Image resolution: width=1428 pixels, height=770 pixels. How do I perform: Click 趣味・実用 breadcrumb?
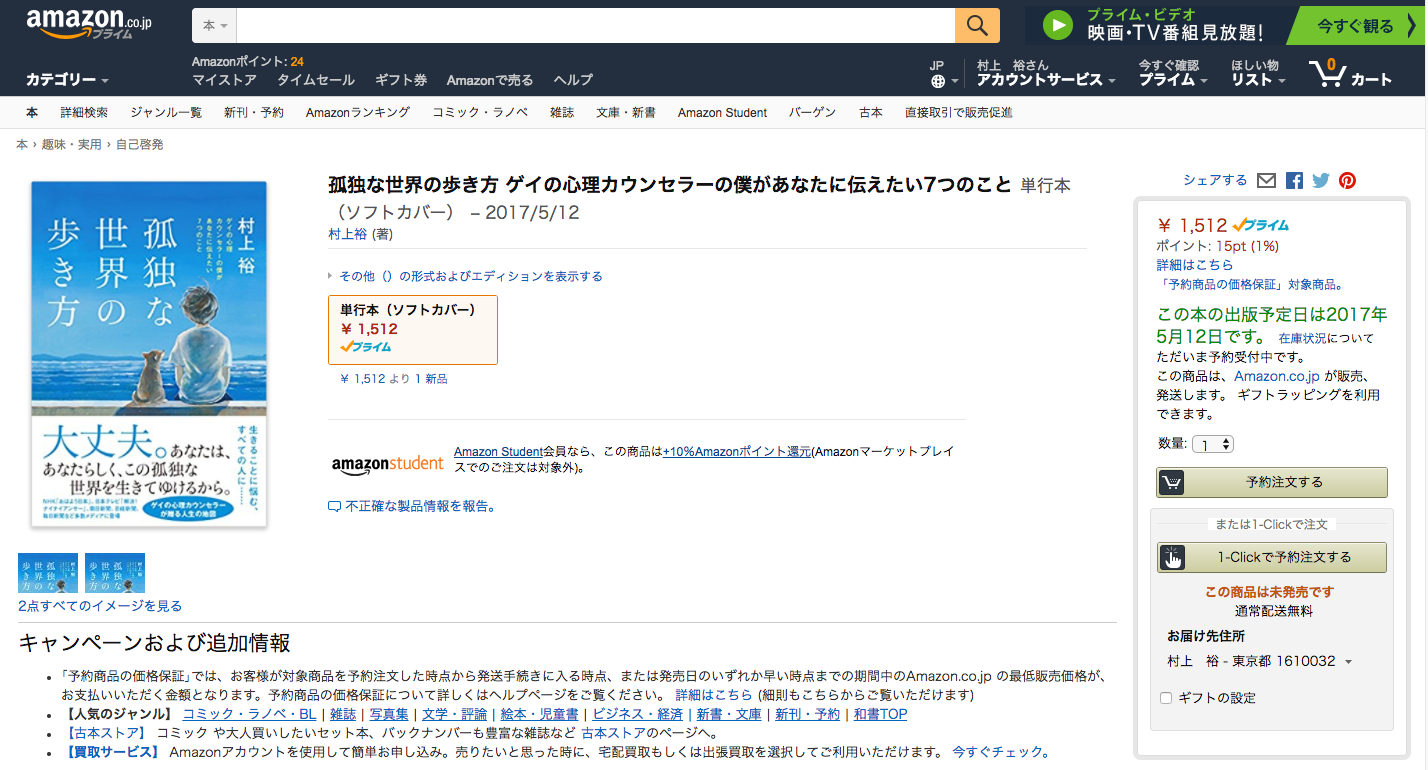[x=72, y=145]
